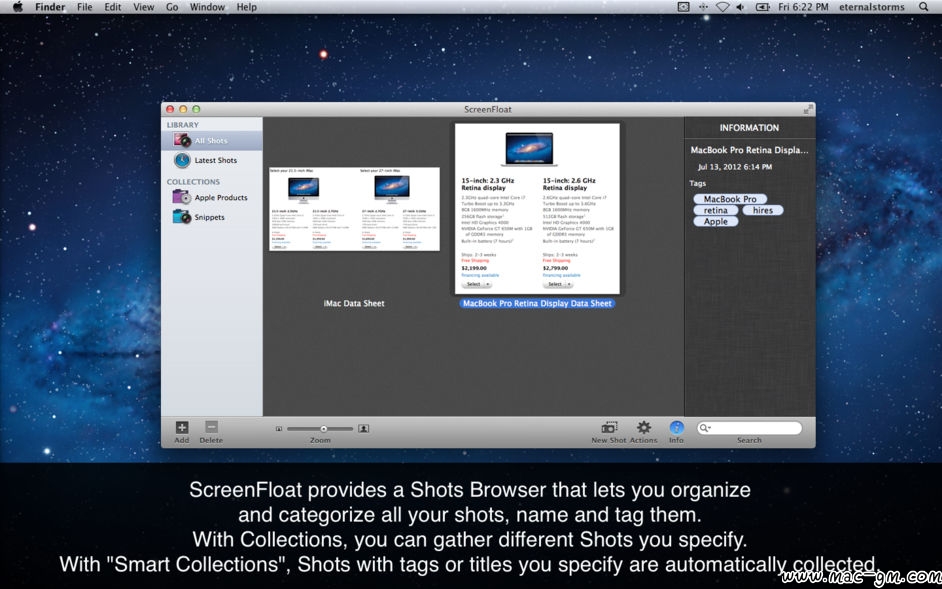Select the iMac Data Sheet thumbnail
The image size is (942, 589).
(354, 209)
